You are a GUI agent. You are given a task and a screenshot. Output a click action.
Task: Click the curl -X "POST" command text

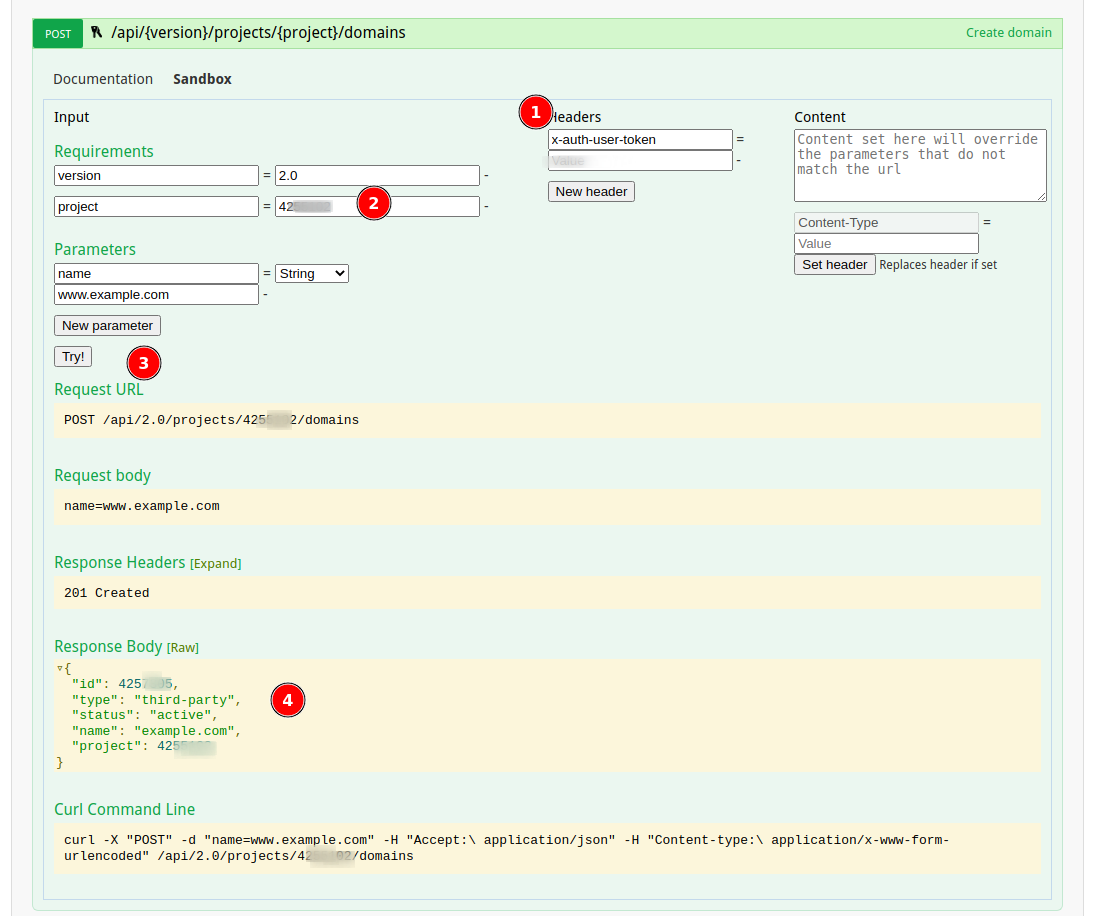(x=507, y=848)
